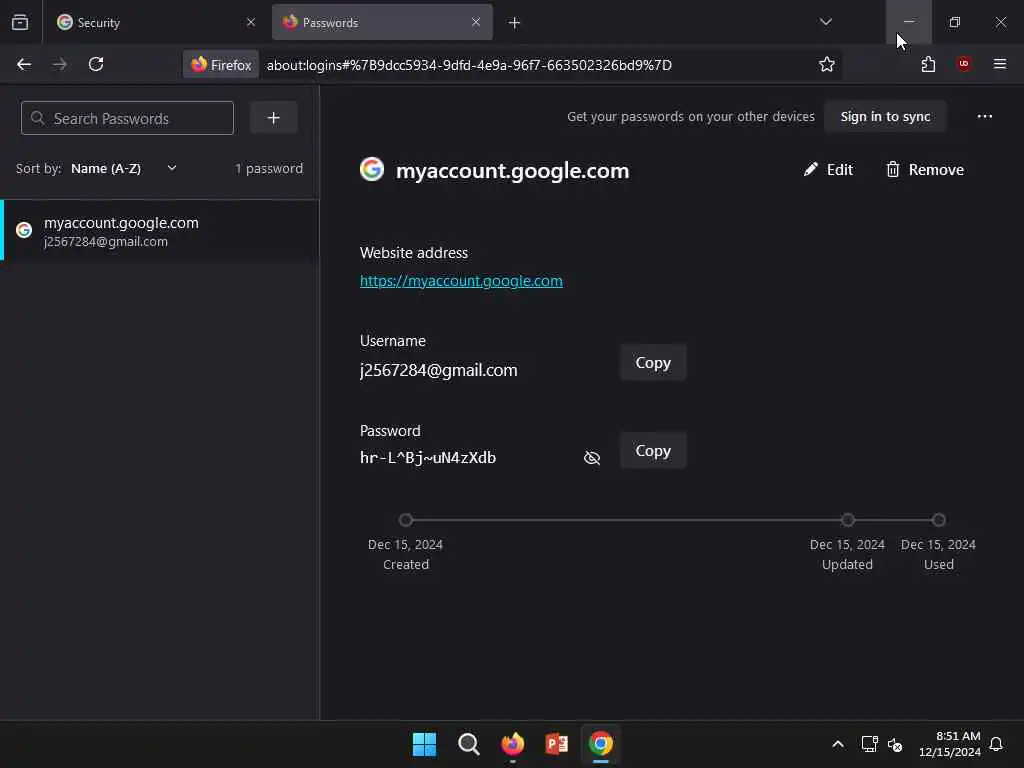This screenshot has width=1024, height=768.
Task: Close the Passwords tab
Action: (476, 22)
